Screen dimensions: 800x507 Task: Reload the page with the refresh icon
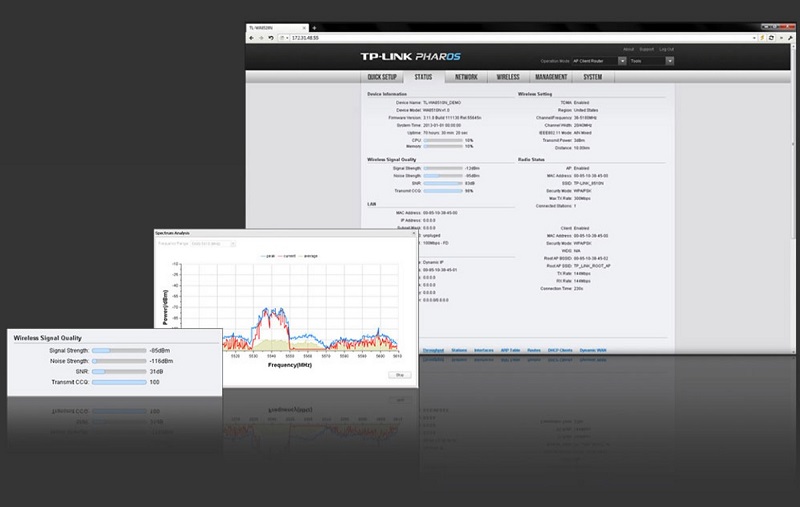[x=271, y=38]
